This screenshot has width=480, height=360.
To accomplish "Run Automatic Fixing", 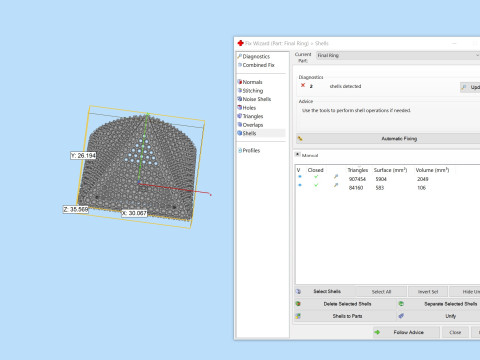I will (x=388, y=139).
